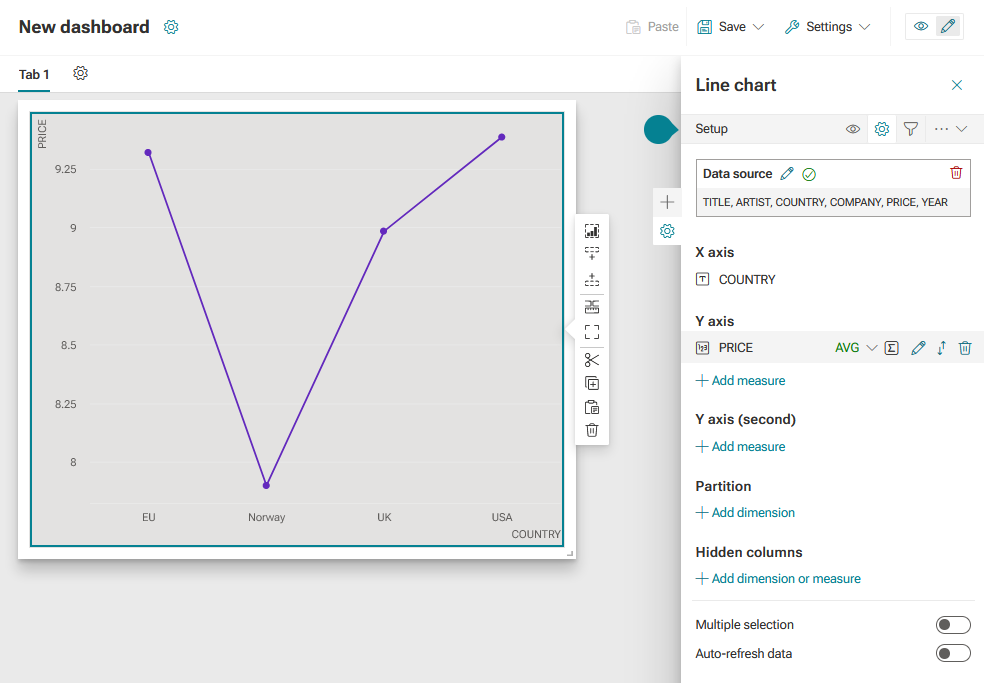Delete the PRICE measure trash icon
This screenshot has width=984, height=683.
coord(965,348)
